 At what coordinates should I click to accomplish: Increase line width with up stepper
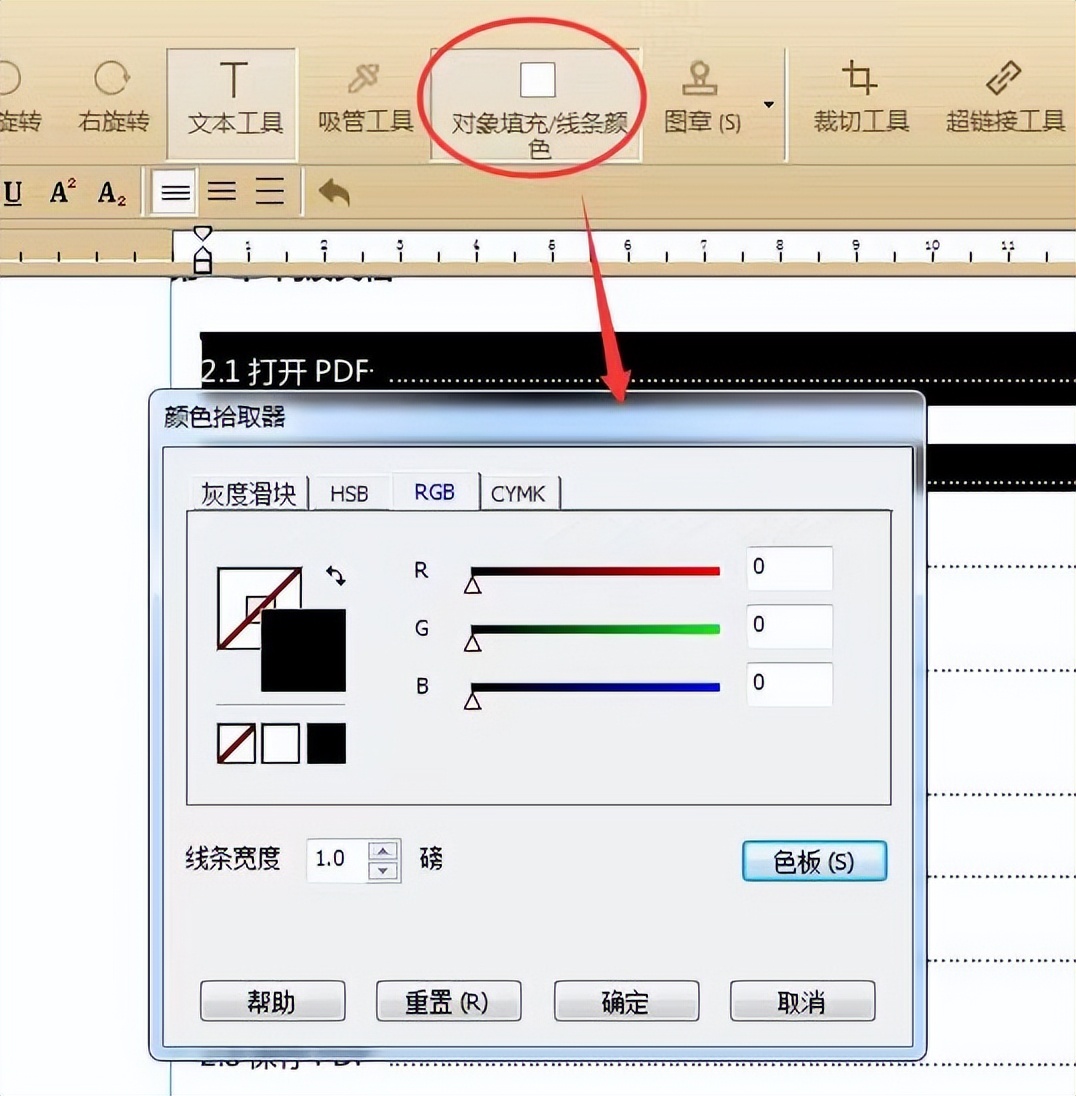(383, 851)
